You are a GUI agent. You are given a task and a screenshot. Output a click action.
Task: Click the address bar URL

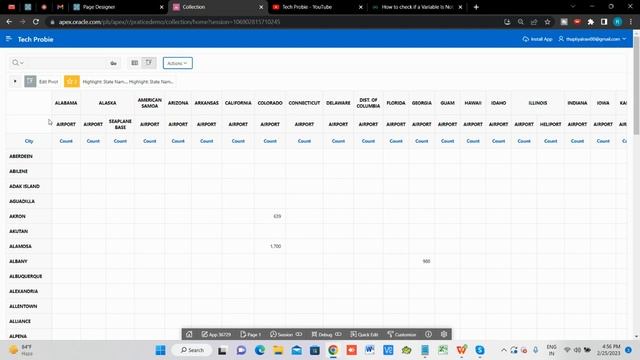coord(169,22)
